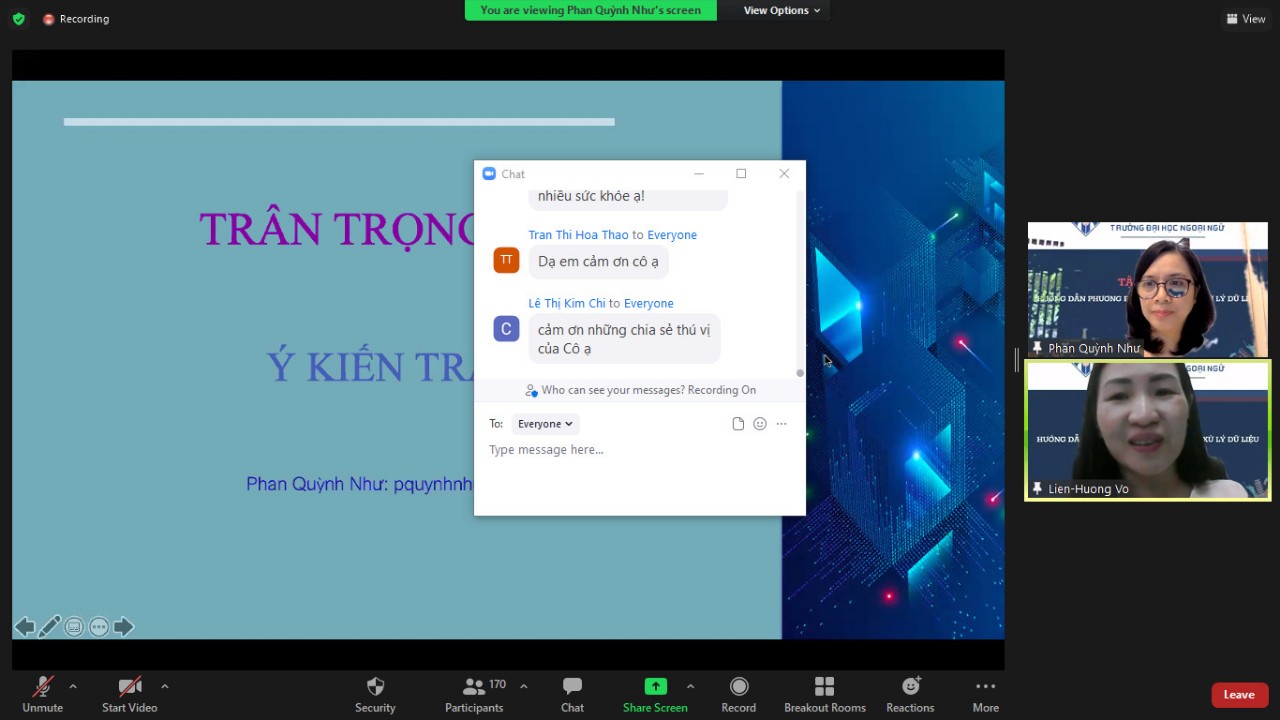
Task: Open Breakout Rooms
Action: click(824, 687)
